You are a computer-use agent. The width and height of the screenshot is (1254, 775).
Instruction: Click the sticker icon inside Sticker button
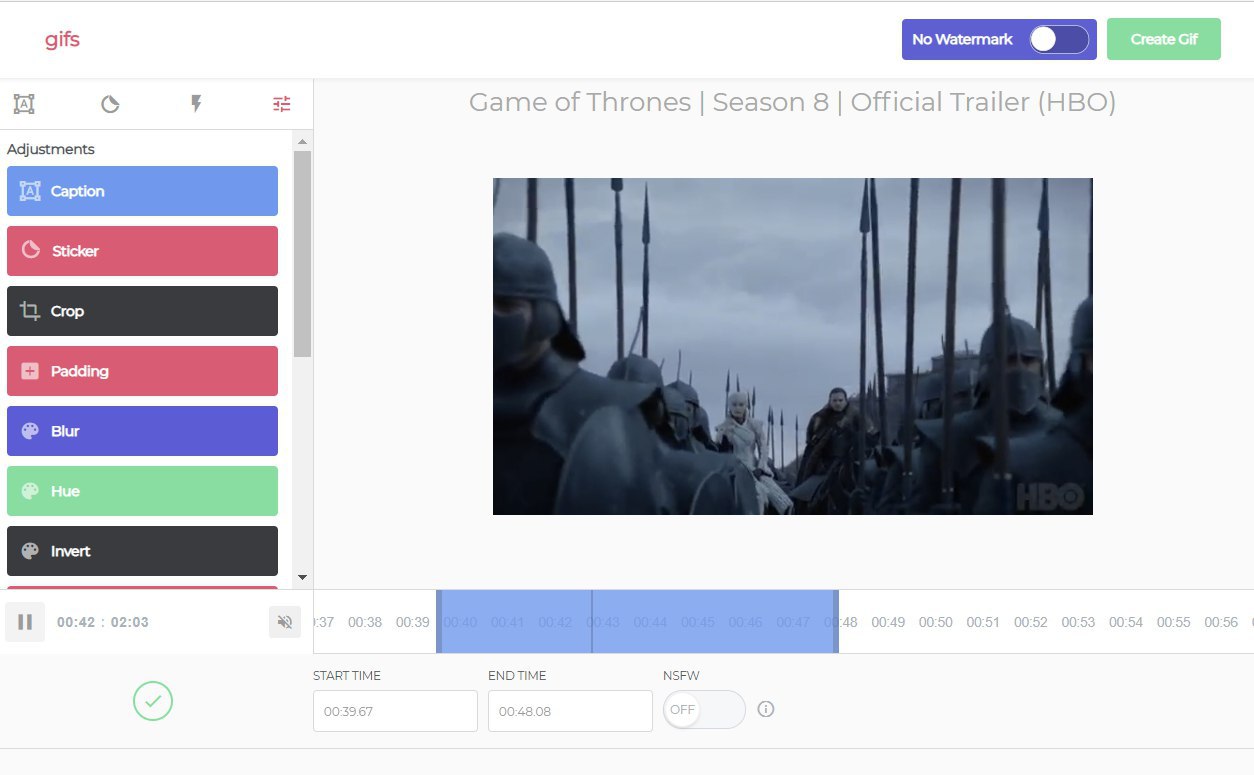click(30, 250)
